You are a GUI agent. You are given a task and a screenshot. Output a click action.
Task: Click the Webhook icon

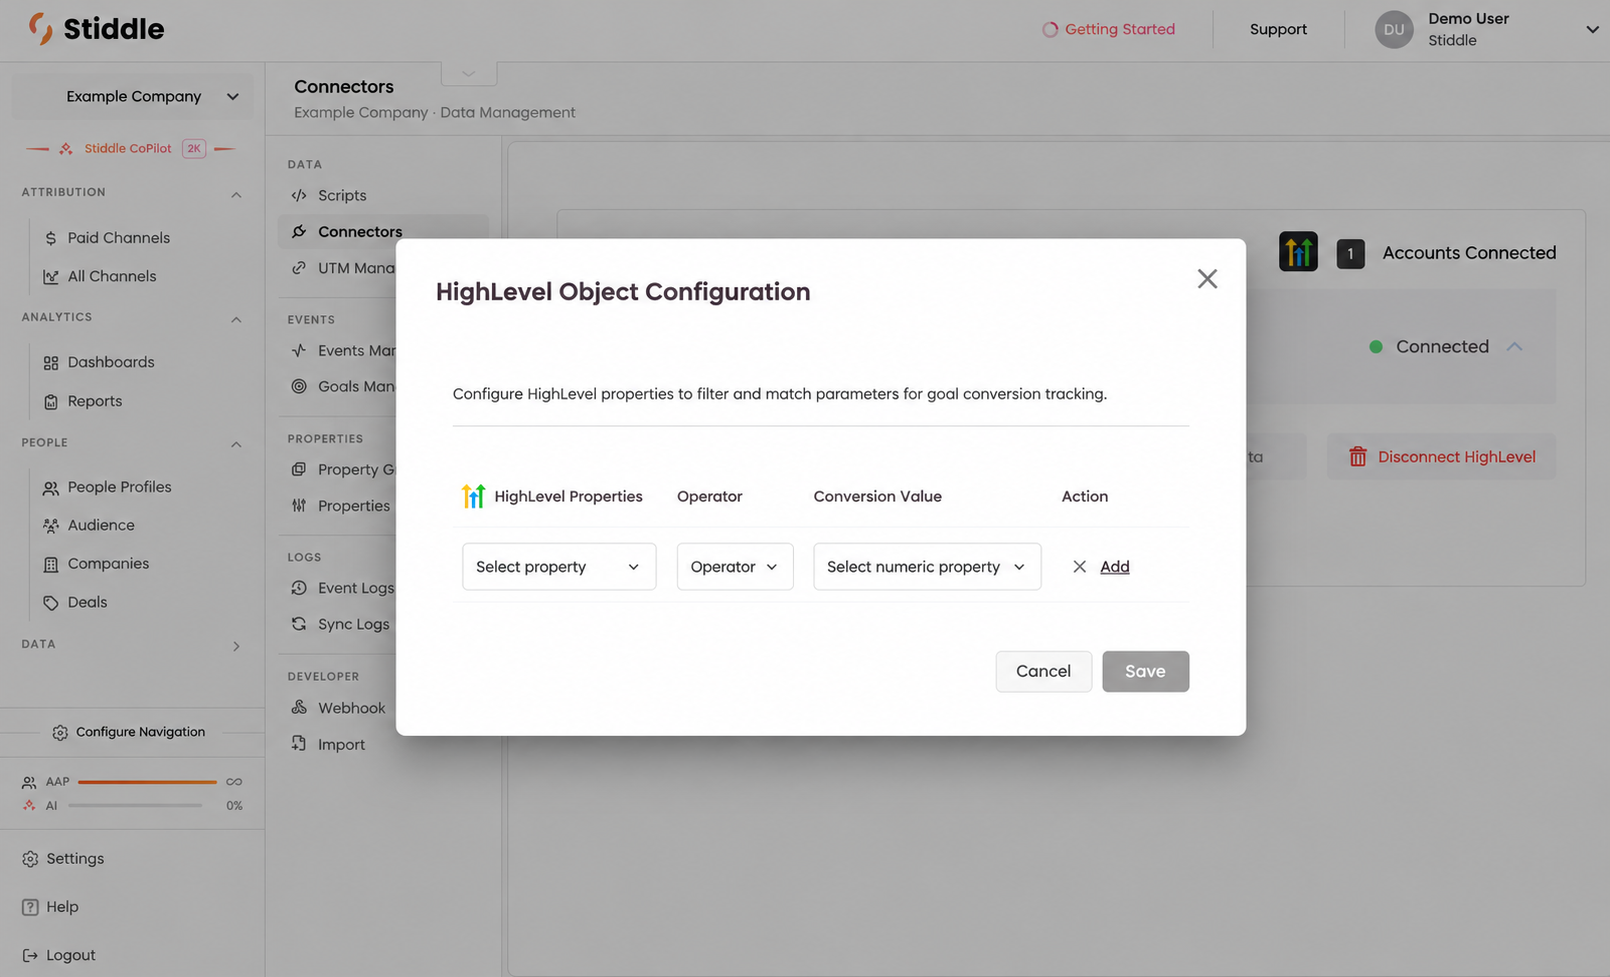(299, 707)
